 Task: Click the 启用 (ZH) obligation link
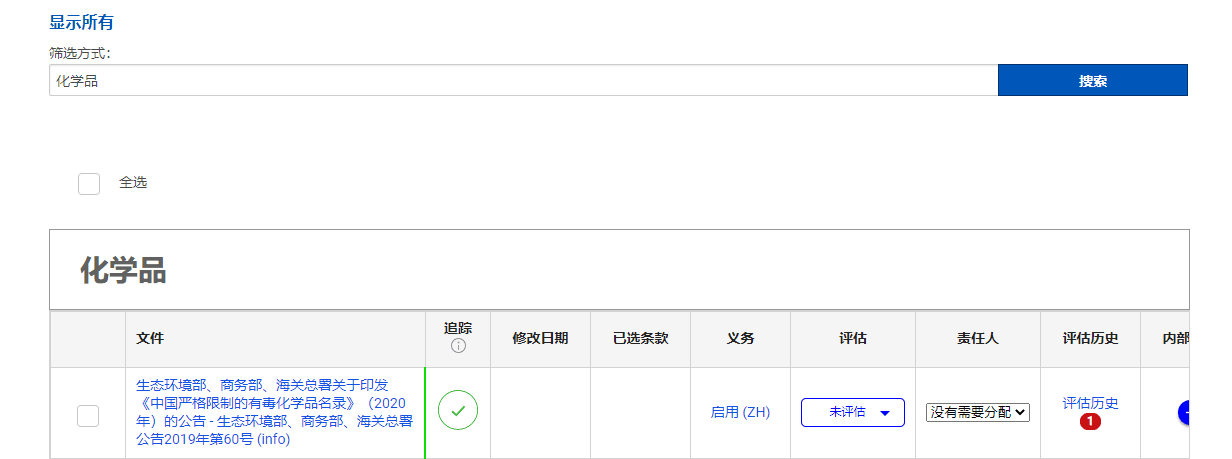tap(740, 412)
